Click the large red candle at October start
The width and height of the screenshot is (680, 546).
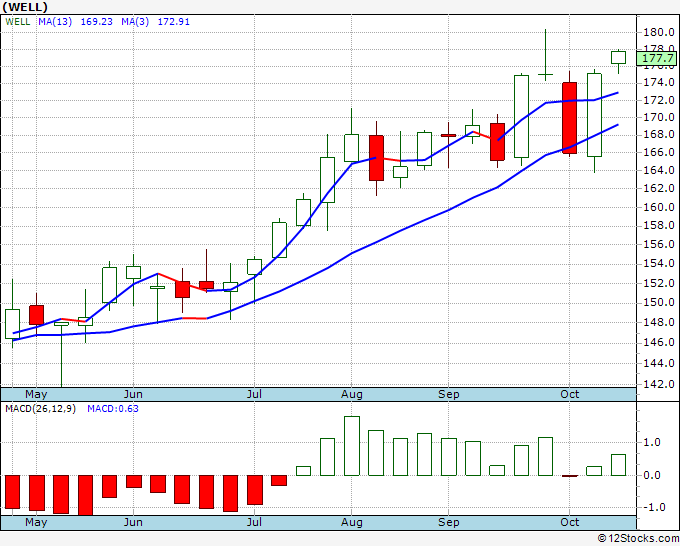click(x=569, y=118)
